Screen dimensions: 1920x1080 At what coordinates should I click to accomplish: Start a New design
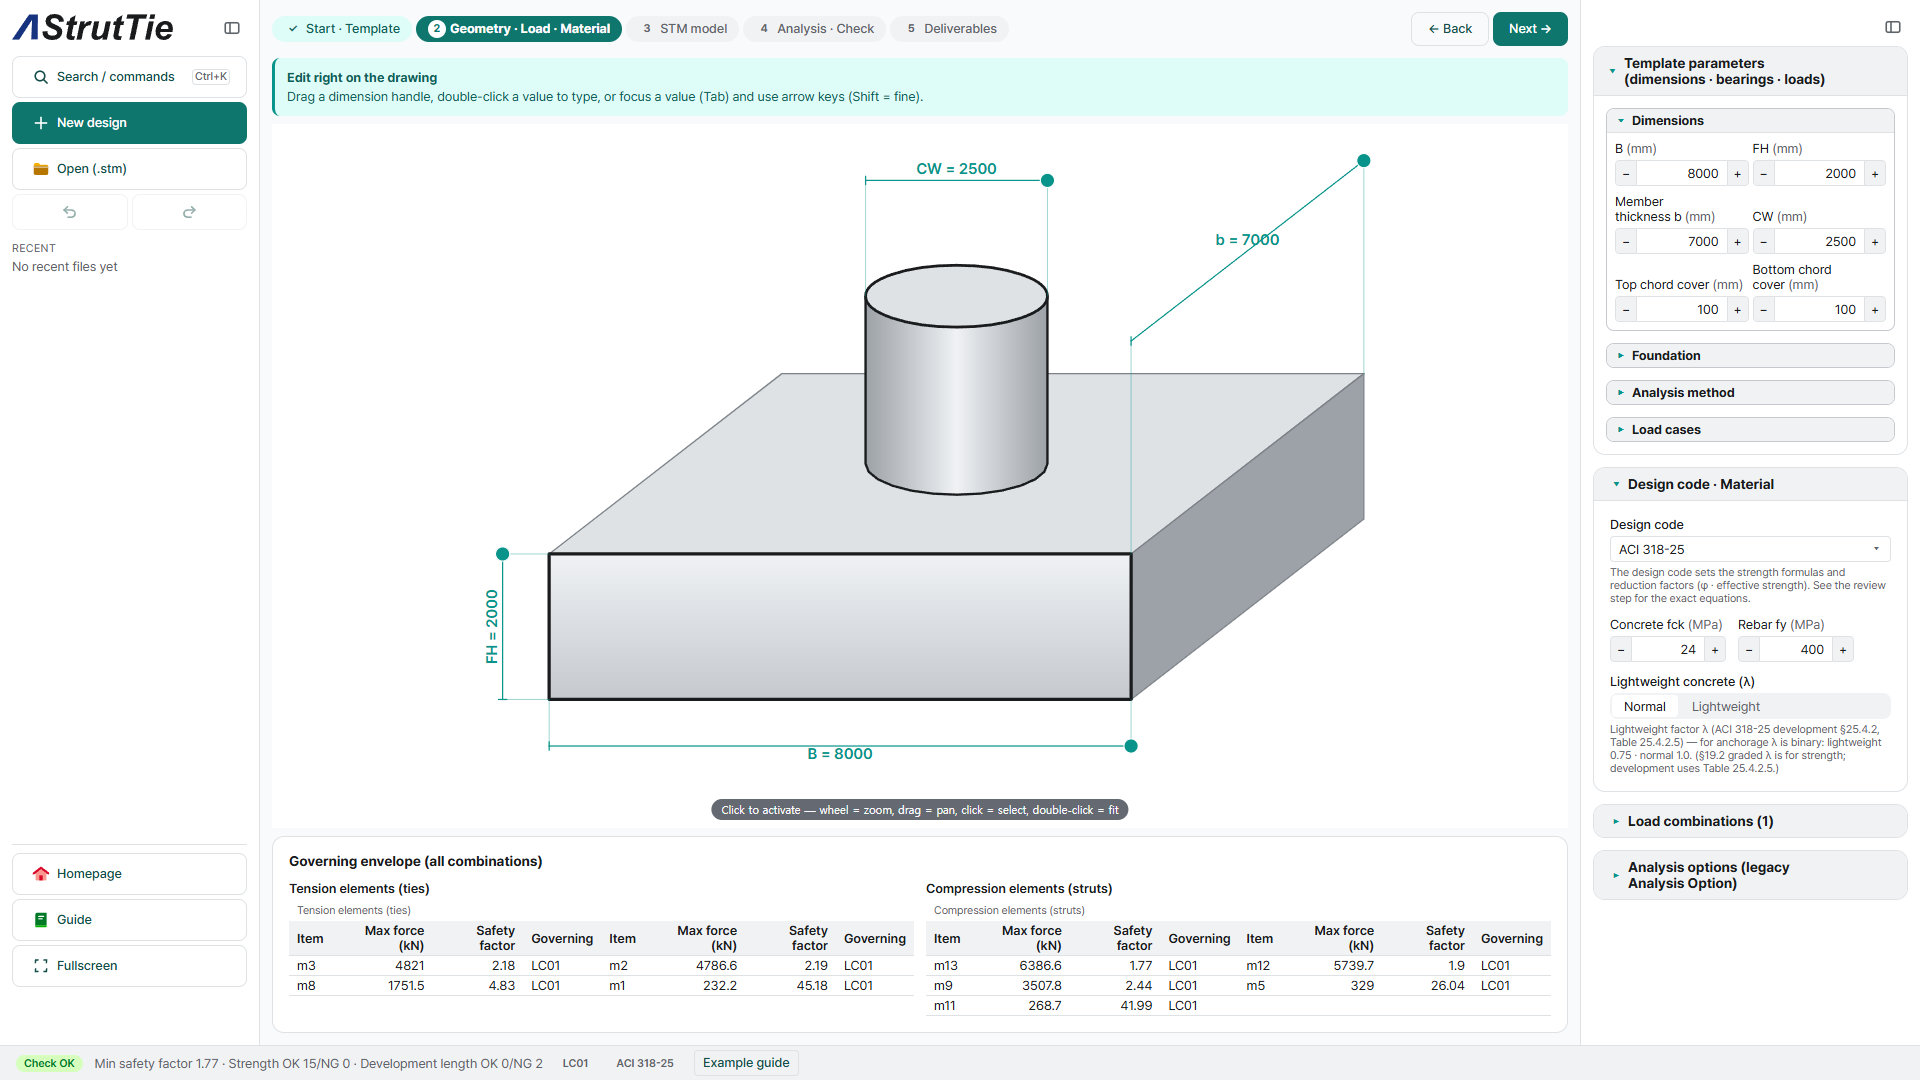[129, 123]
